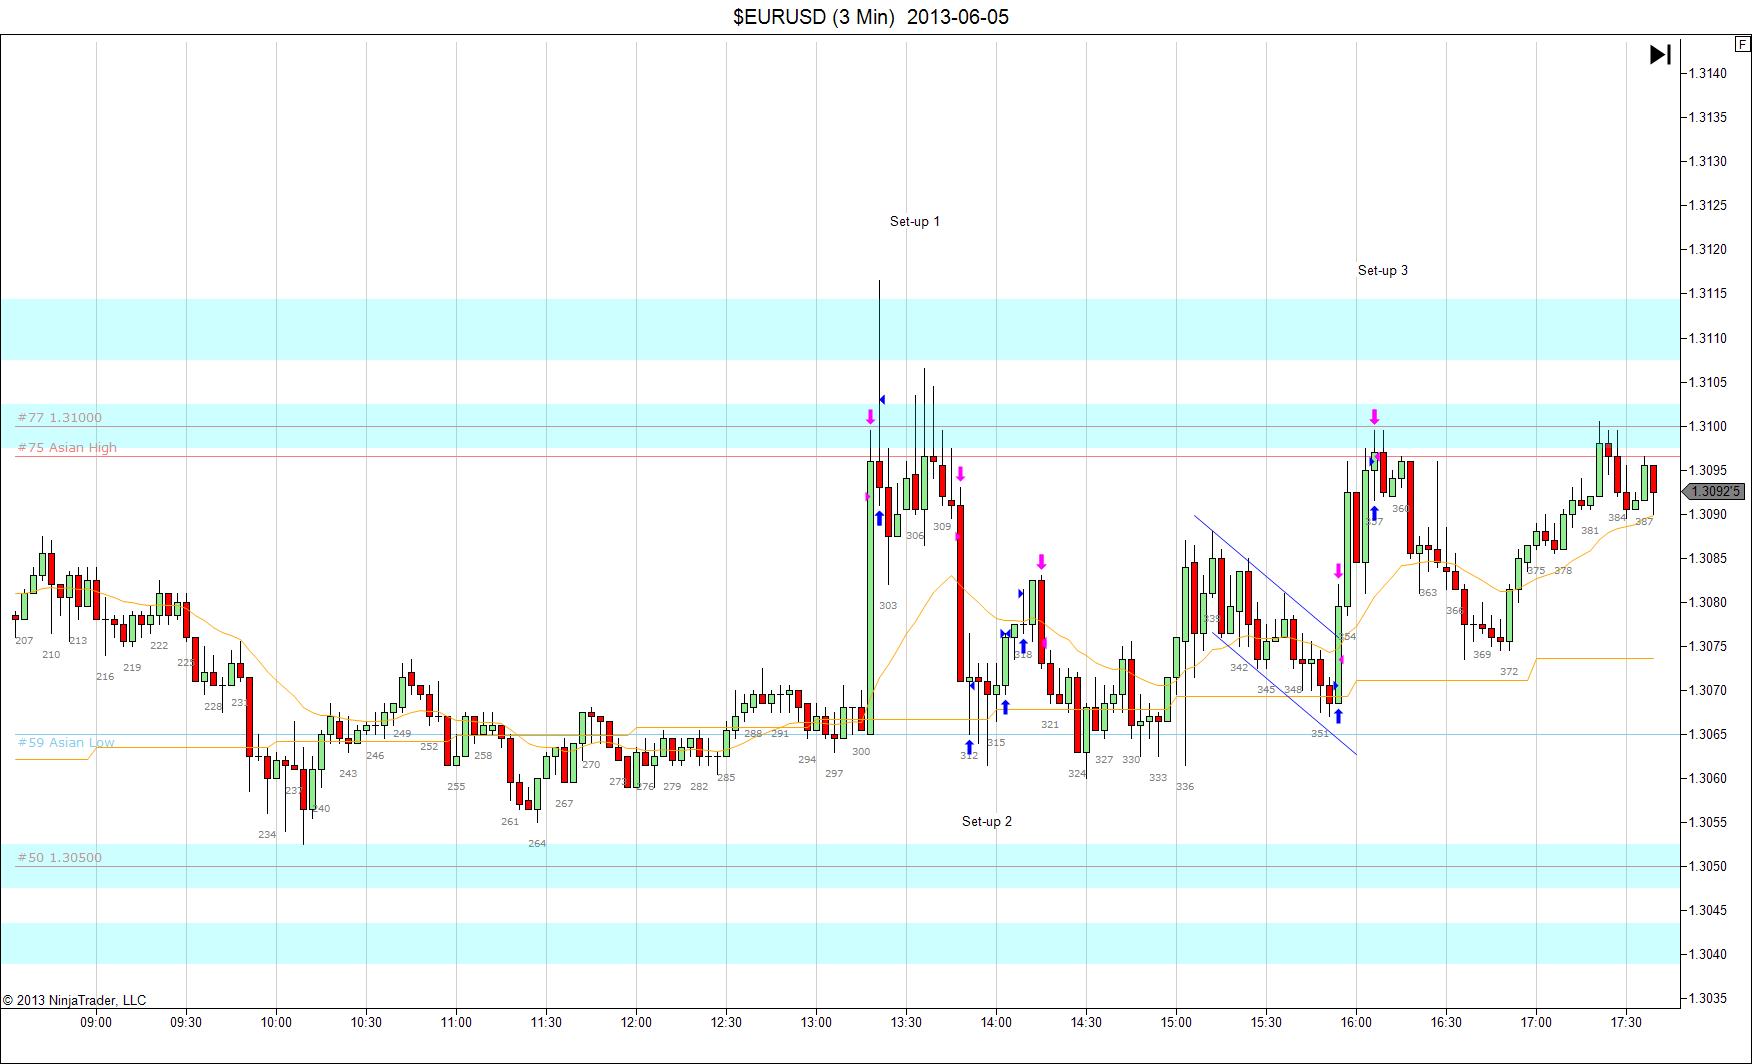
Task: Click the #50 1.30500 line label
Action: coord(60,857)
